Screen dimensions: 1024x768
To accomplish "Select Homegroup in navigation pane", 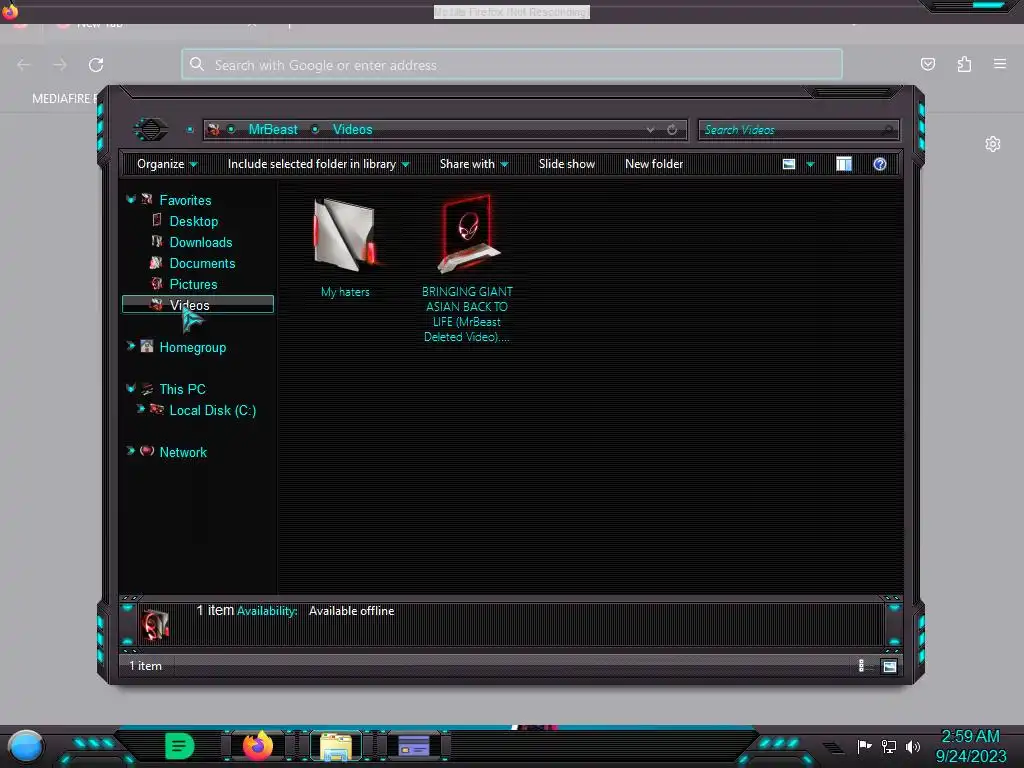I will (192, 347).
